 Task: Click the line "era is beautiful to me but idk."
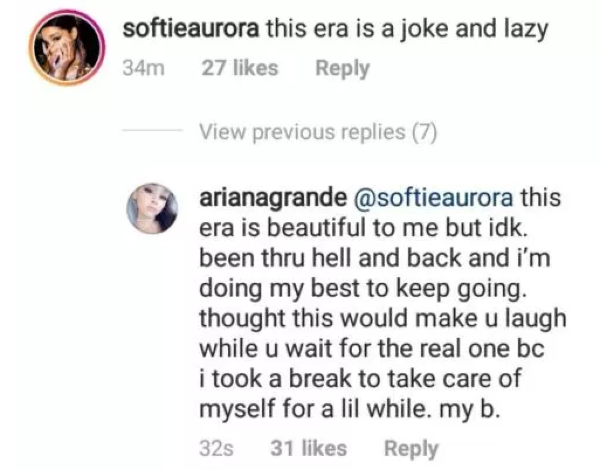click(352, 226)
